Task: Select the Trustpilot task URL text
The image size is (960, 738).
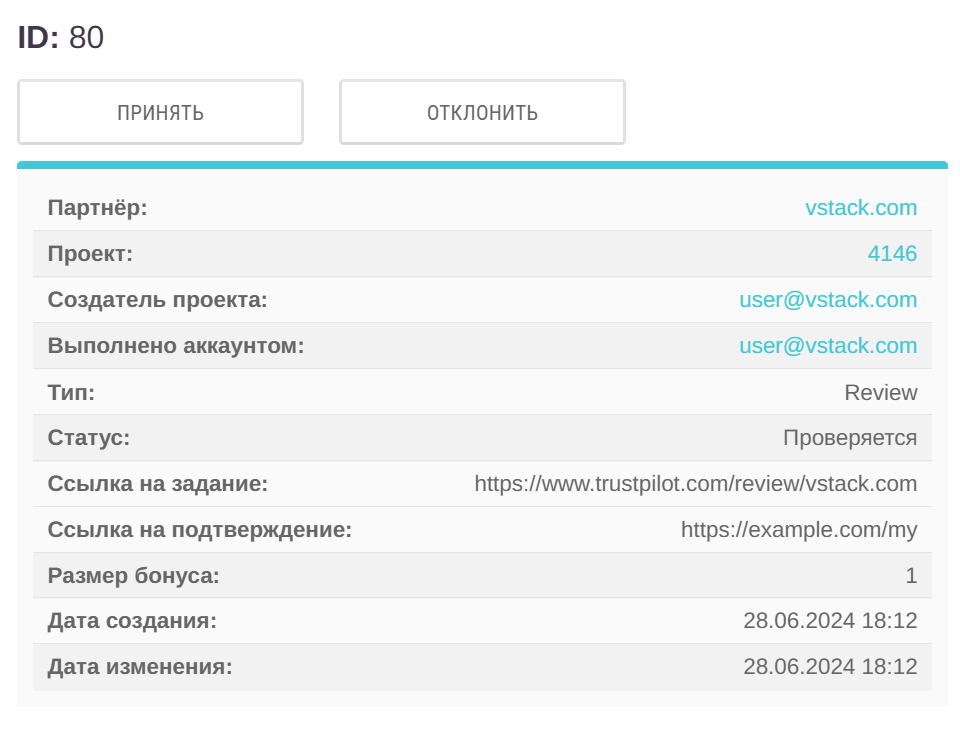Action: coord(695,483)
